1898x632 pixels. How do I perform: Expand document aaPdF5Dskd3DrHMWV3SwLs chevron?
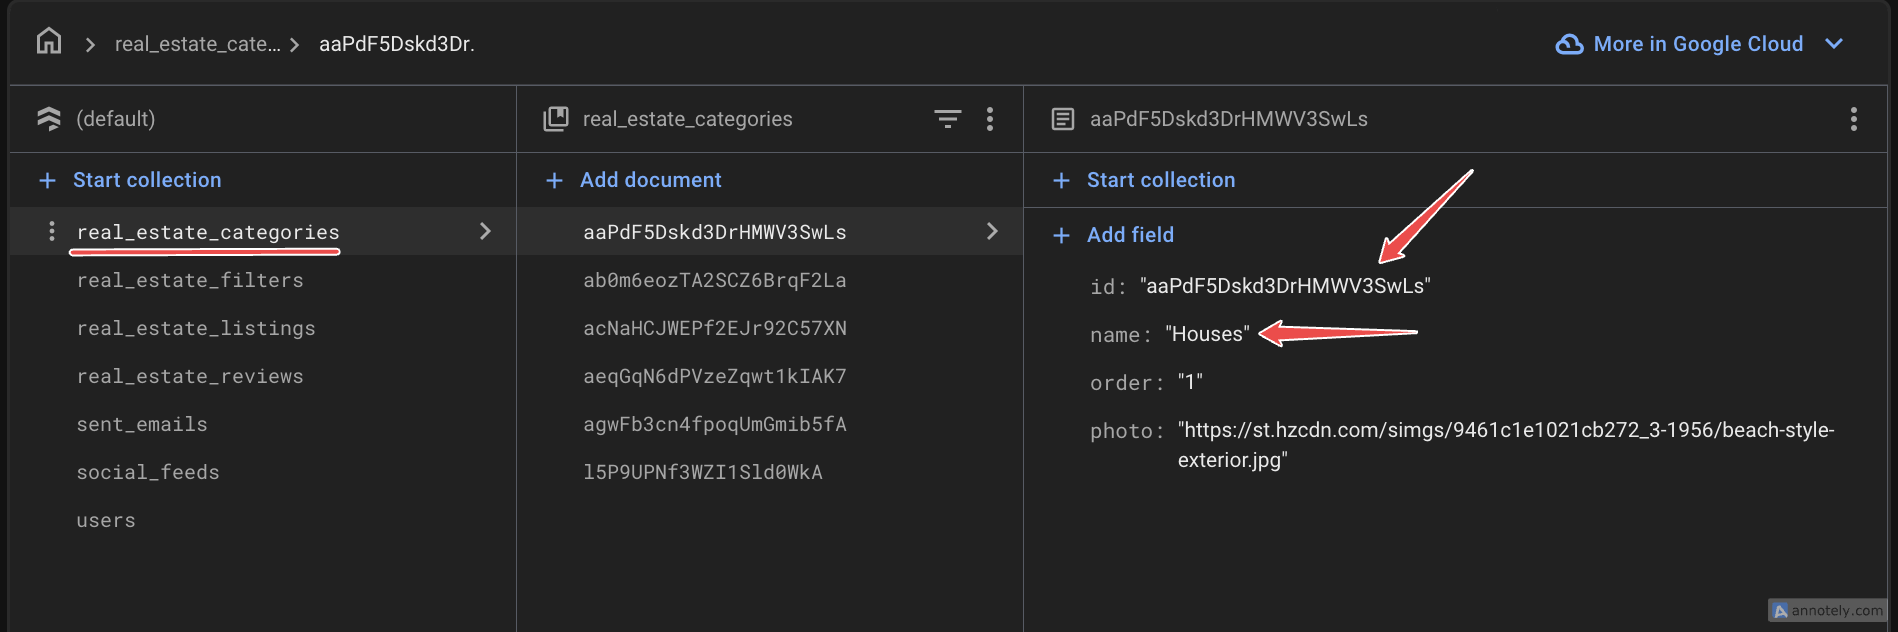pyautogui.click(x=992, y=232)
